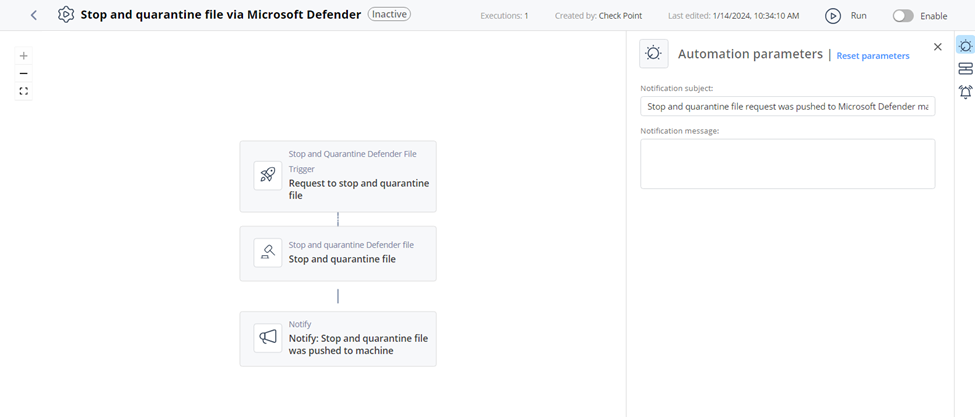This screenshot has height=417, width=975.
Task: Click the automation title text
Action: [x=221, y=14]
